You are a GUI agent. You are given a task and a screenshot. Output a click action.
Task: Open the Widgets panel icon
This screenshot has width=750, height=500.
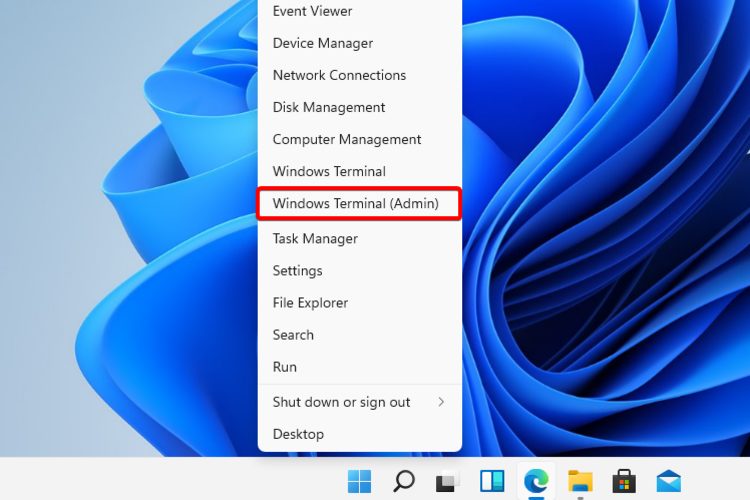(491, 481)
